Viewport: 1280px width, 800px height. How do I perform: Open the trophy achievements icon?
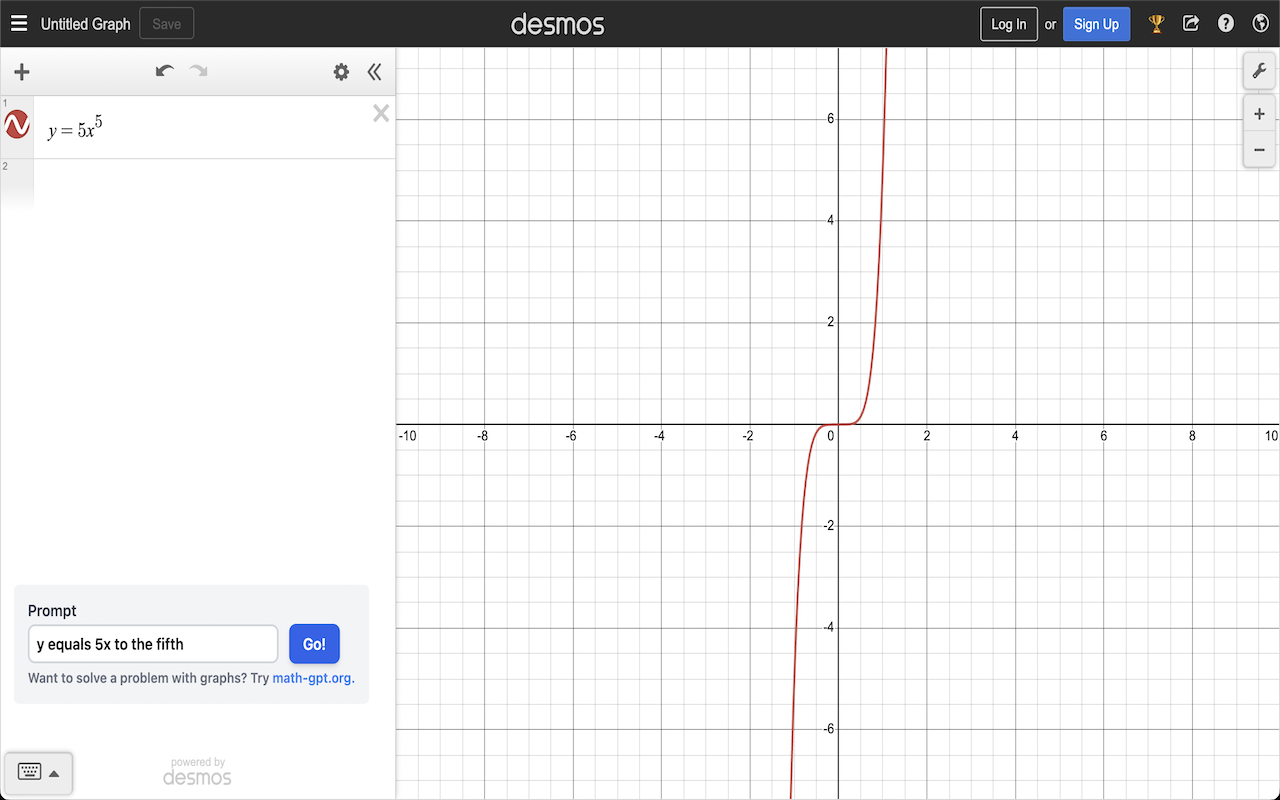pos(1156,23)
